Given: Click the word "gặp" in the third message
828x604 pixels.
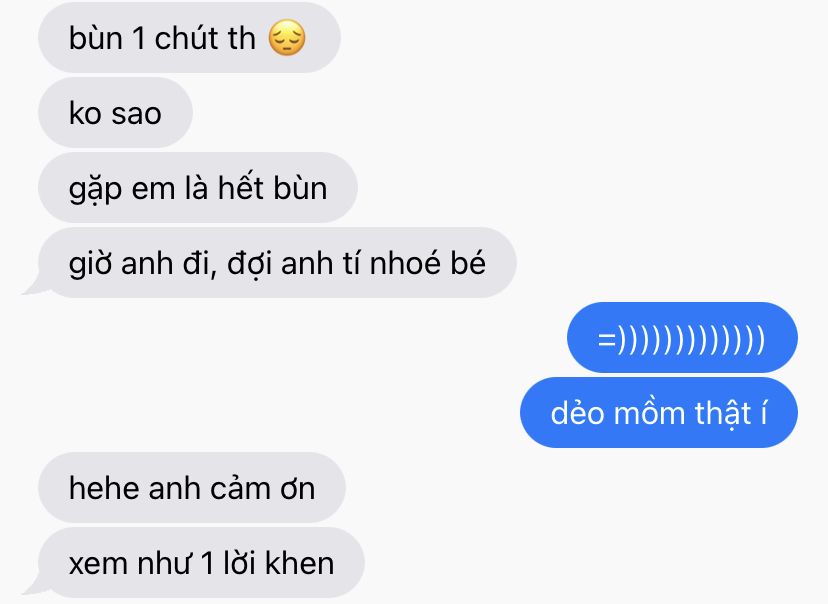Looking at the screenshot, I should pyautogui.click(x=95, y=190).
